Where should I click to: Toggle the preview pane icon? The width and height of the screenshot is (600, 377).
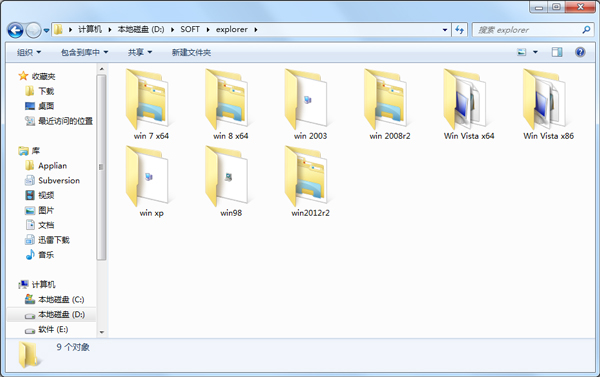pyautogui.click(x=557, y=52)
